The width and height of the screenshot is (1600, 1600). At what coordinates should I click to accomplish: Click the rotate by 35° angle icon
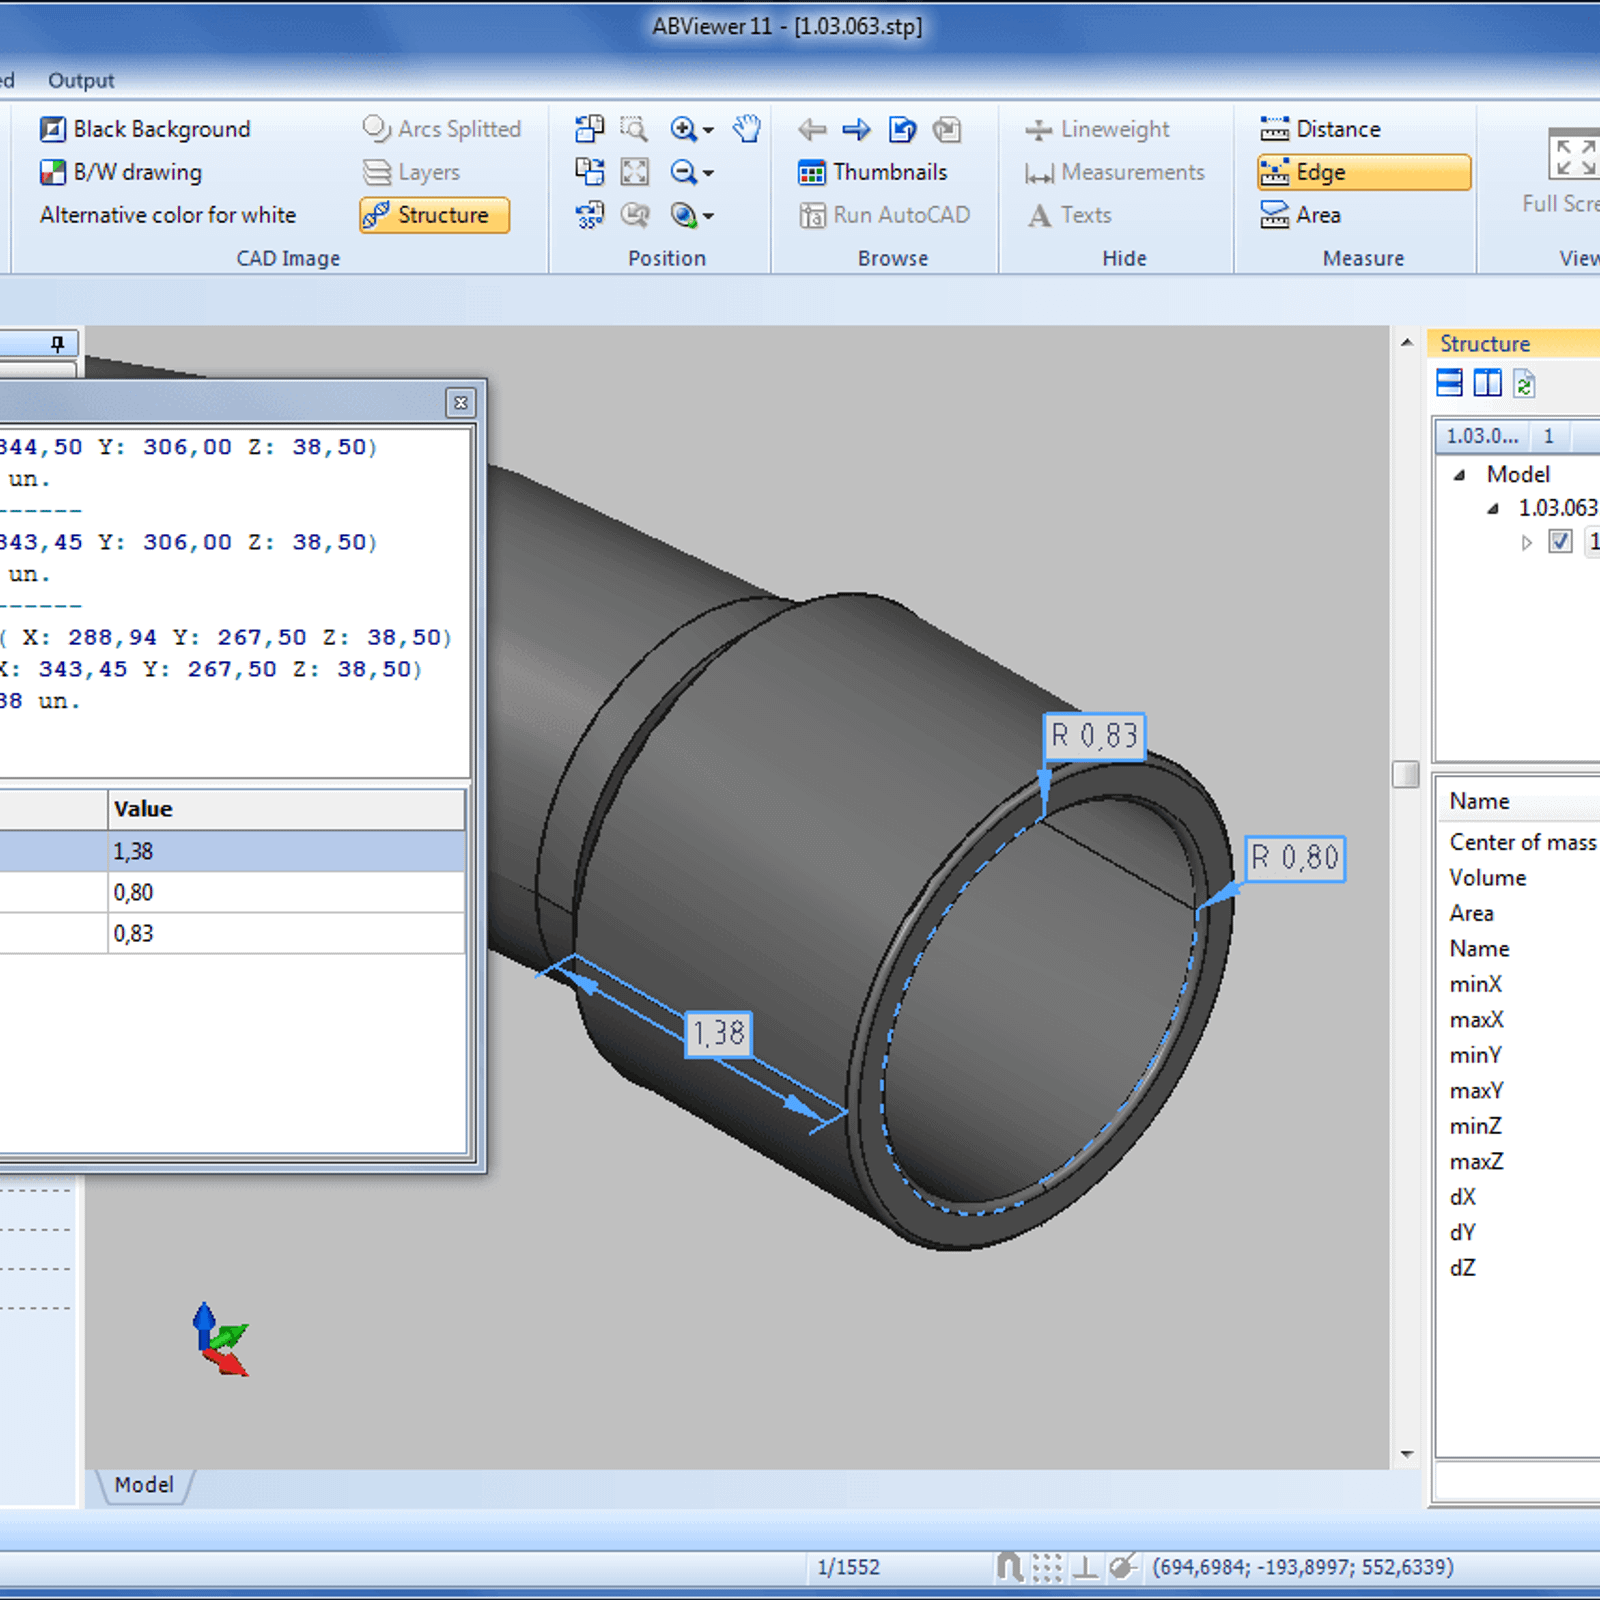[590, 215]
